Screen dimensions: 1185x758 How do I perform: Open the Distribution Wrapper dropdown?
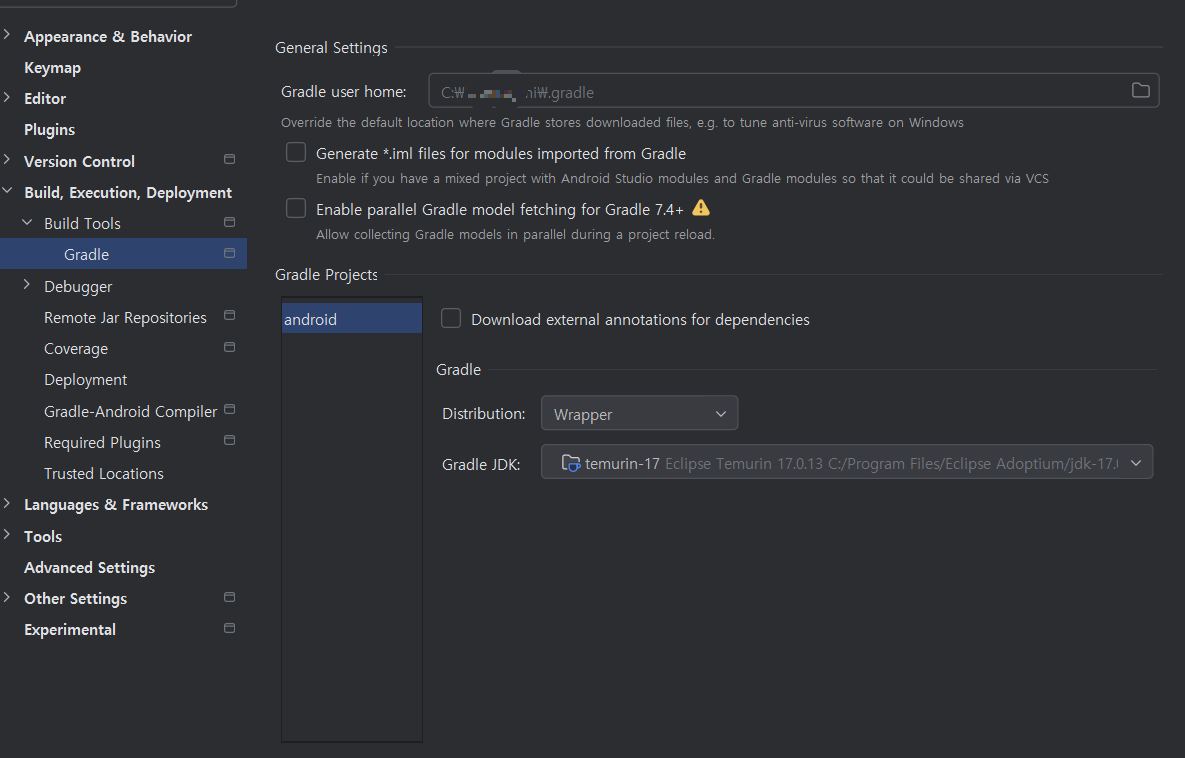(639, 413)
